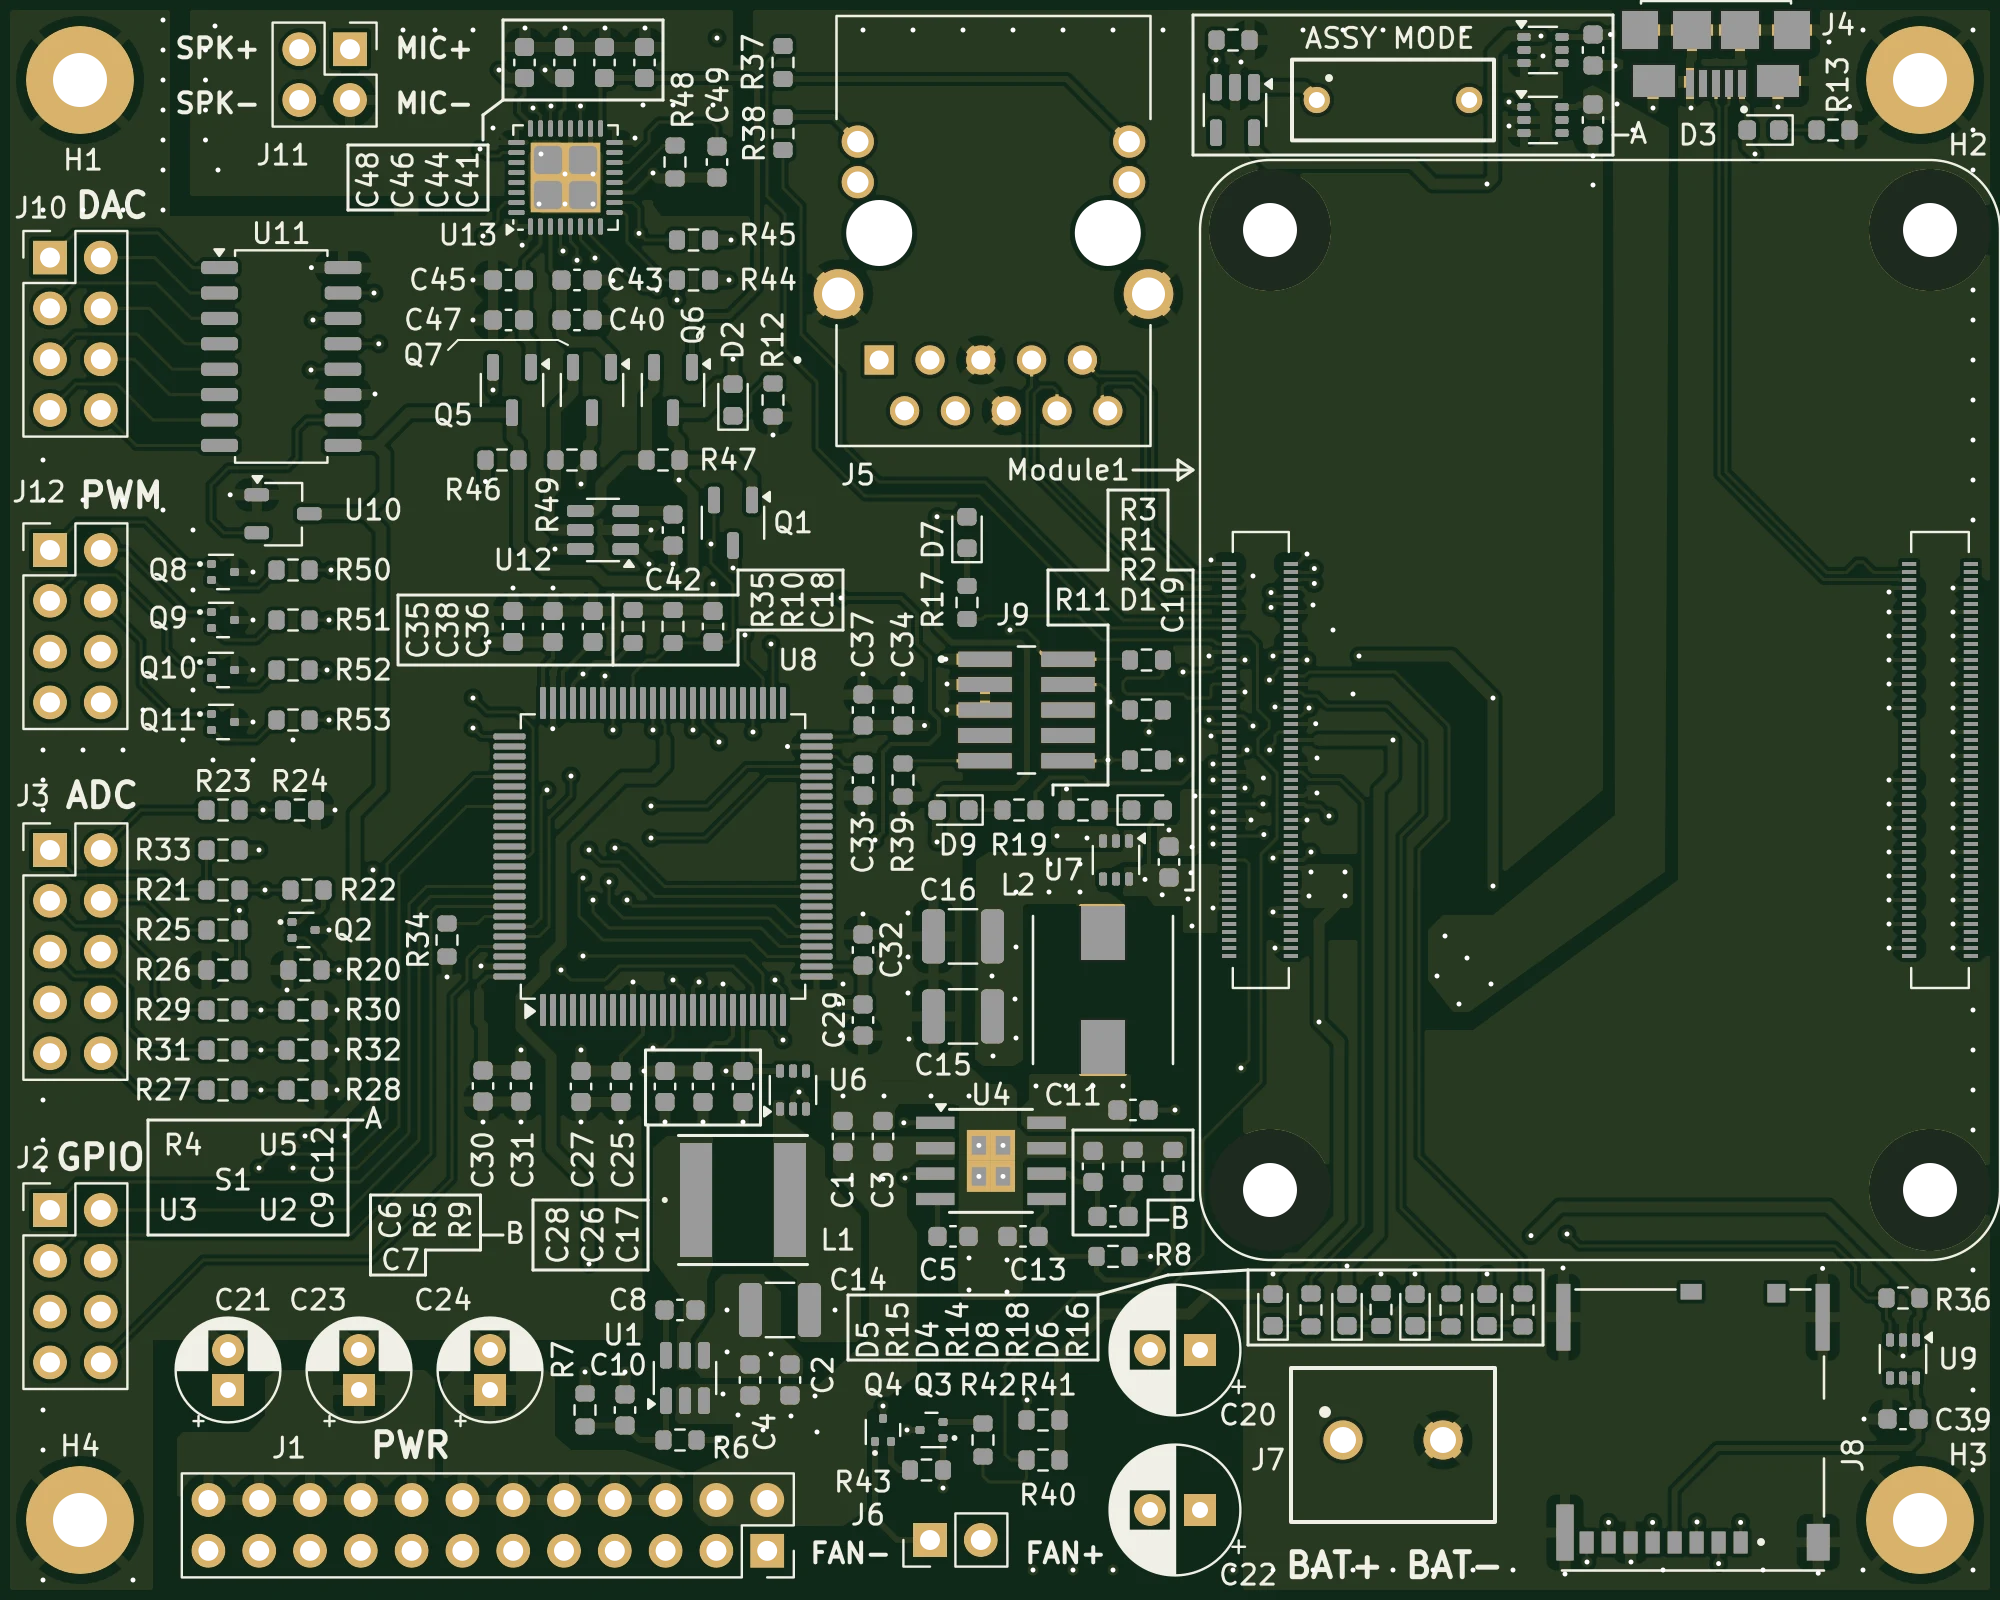This screenshot has width=2000, height=1600.
Task: Click the FAN- label text
Action: [849, 1553]
